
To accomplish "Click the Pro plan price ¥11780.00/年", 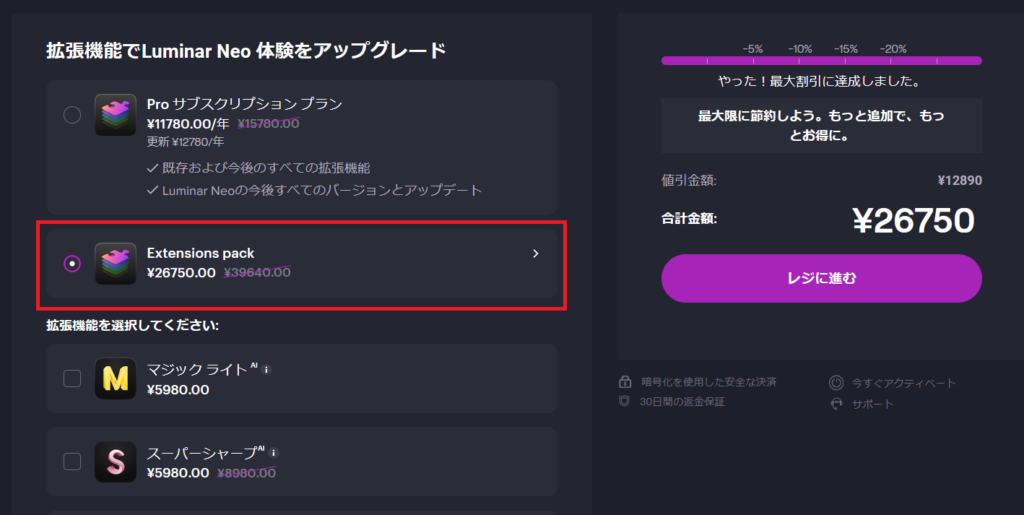I will (188, 123).
